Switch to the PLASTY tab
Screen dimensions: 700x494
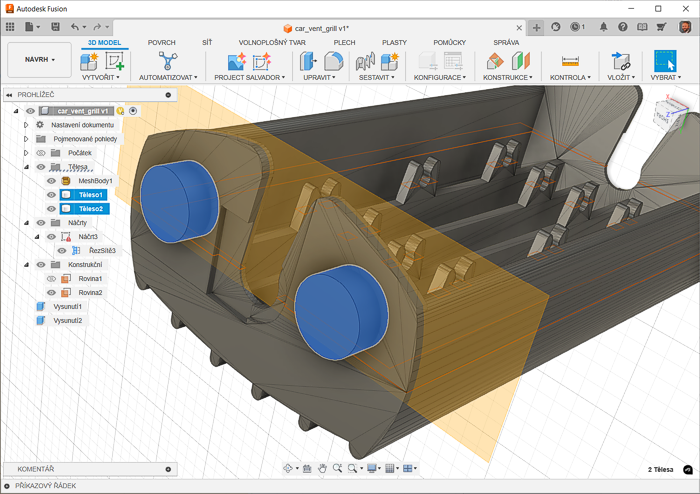pyautogui.click(x=395, y=42)
